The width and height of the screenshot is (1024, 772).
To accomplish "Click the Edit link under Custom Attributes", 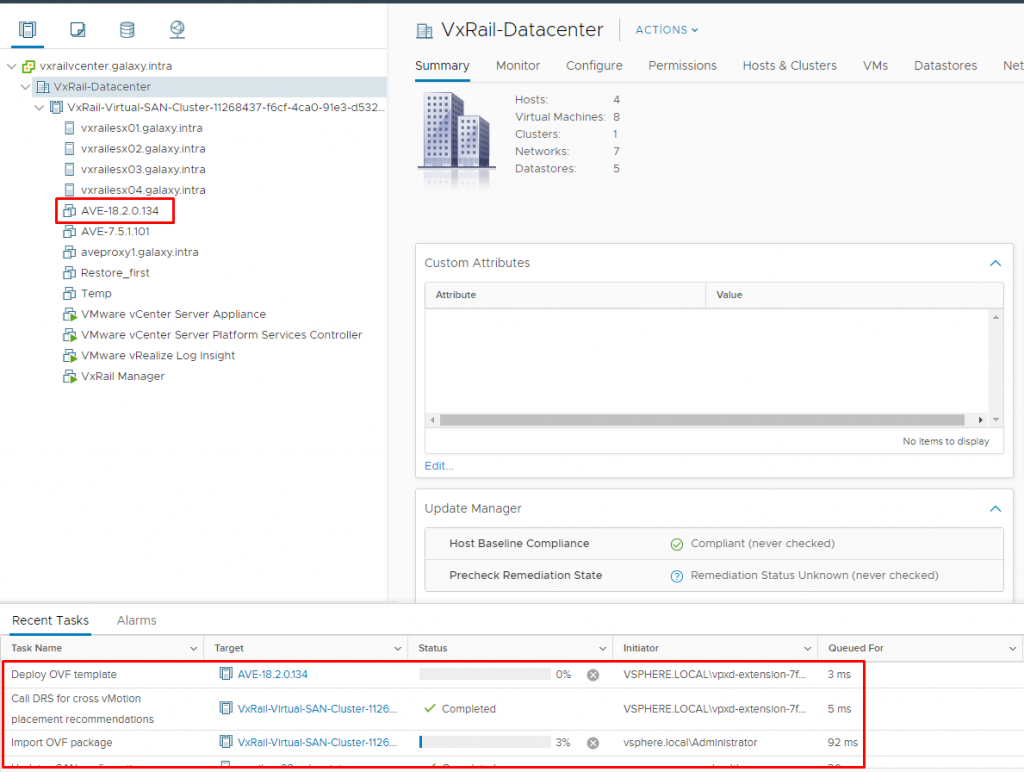I will pyautogui.click(x=439, y=466).
